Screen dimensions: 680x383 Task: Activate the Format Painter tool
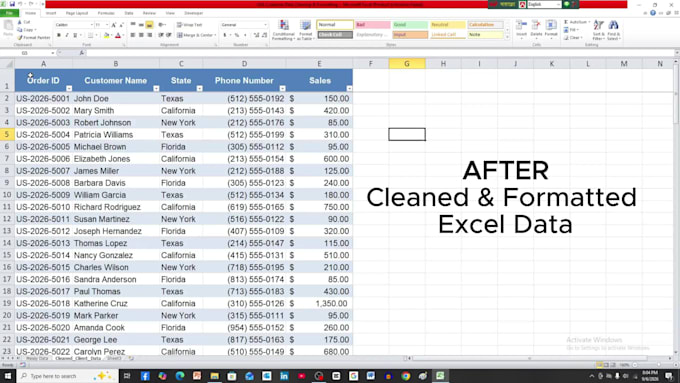pyautogui.click(x=34, y=38)
